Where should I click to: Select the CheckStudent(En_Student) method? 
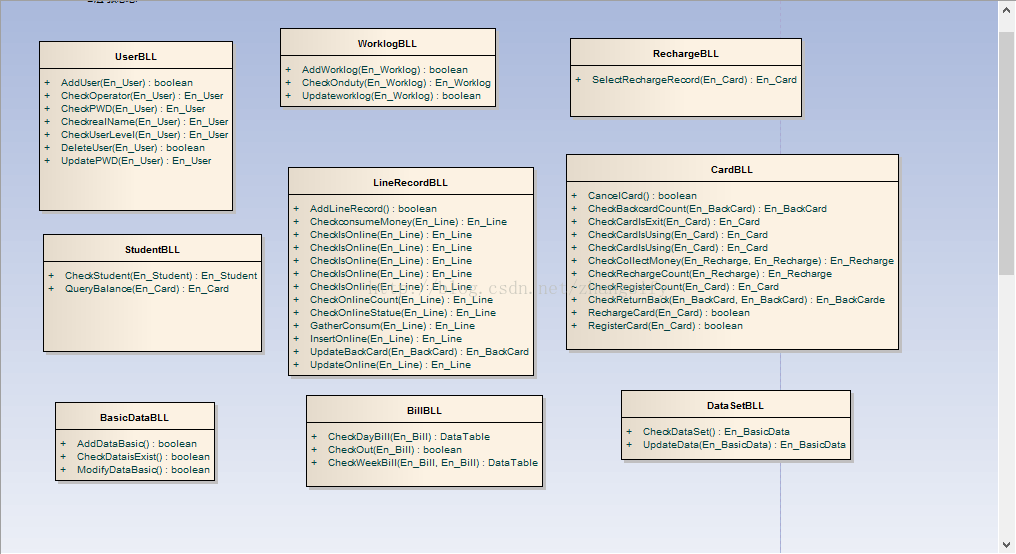coord(161,275)
